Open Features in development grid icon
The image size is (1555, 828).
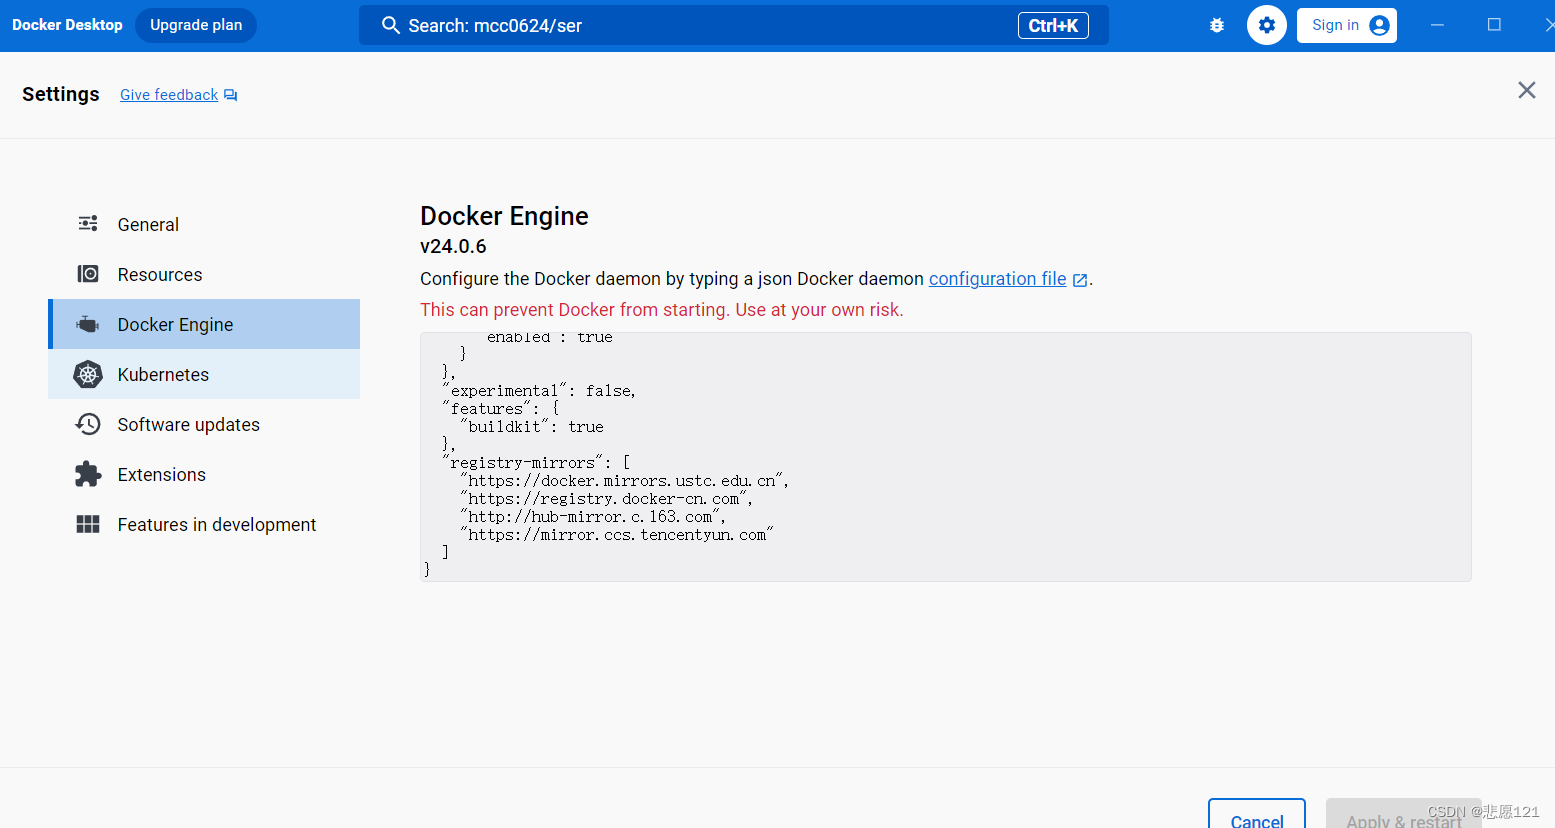(88, 524)
